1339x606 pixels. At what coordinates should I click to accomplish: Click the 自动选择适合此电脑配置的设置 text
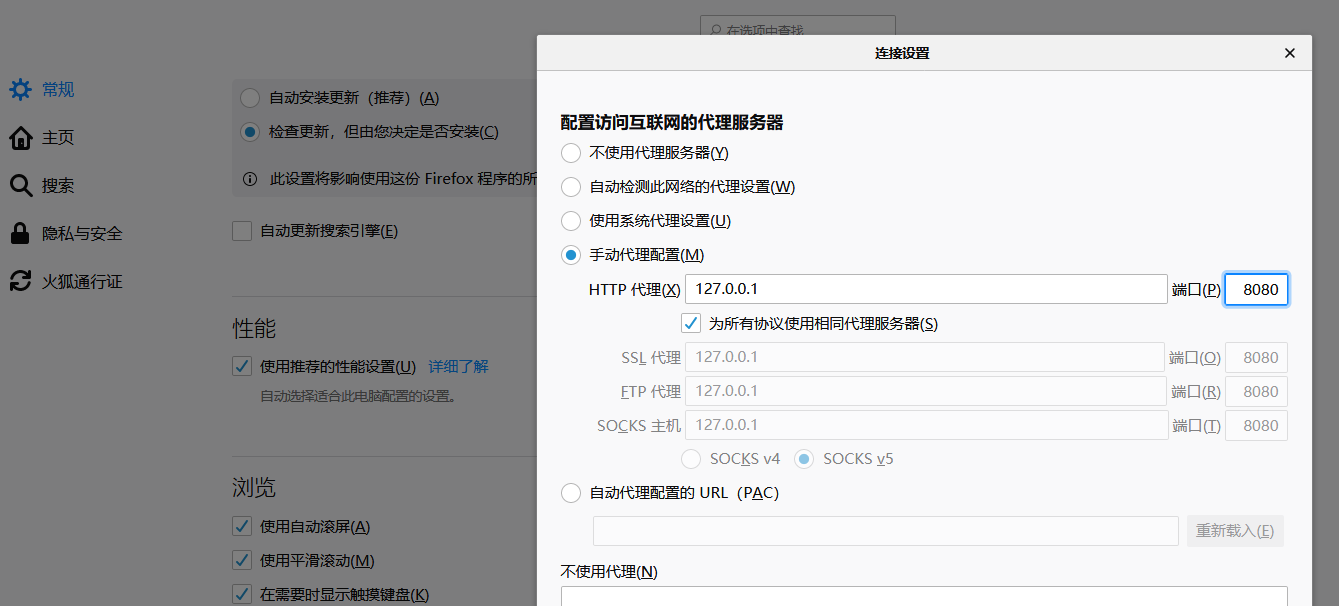tap(359, 396)
